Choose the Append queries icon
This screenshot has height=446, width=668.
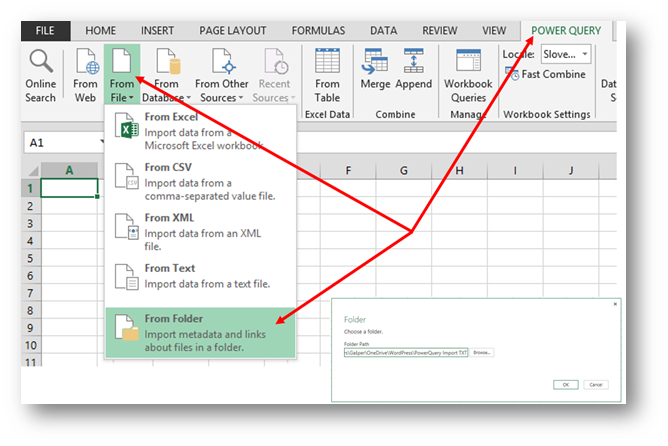pos(413,69)
